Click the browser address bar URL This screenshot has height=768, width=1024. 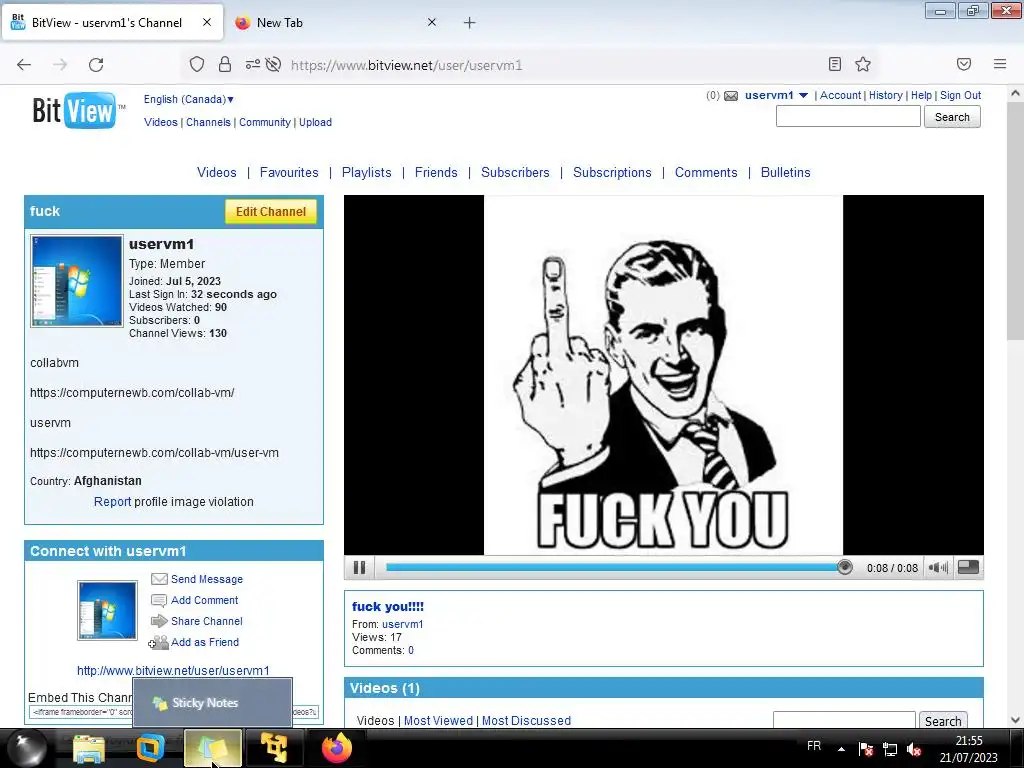click(x=406, y=65)
